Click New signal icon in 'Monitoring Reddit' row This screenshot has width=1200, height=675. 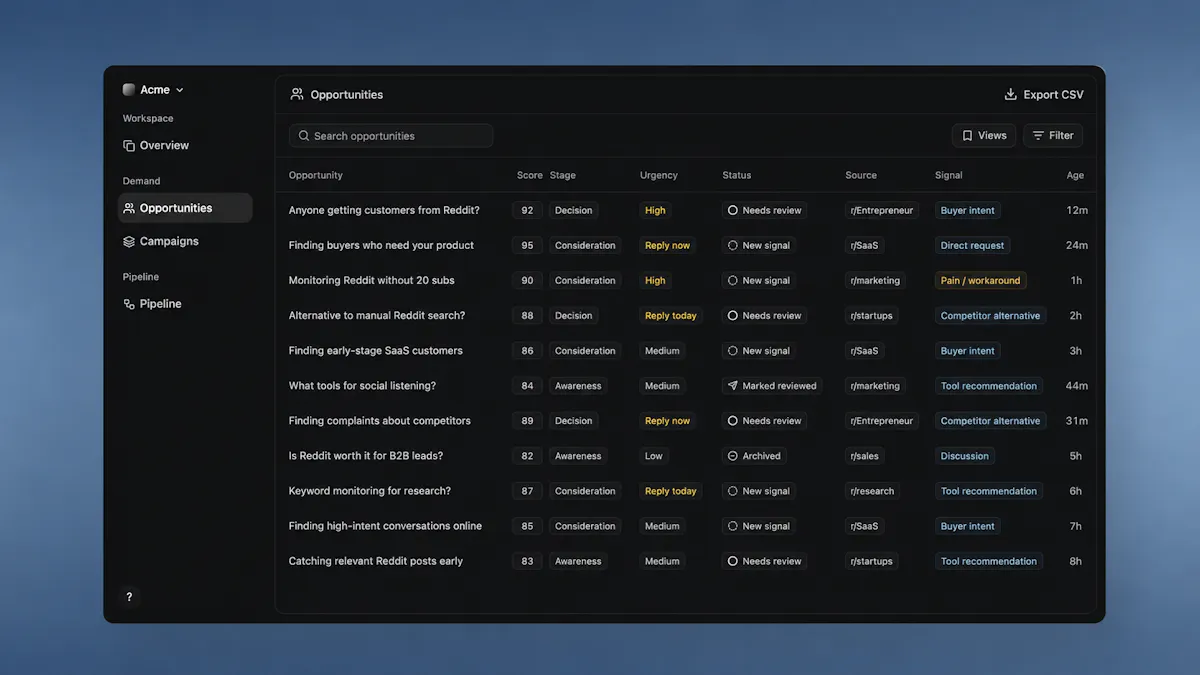coord(733,280)
